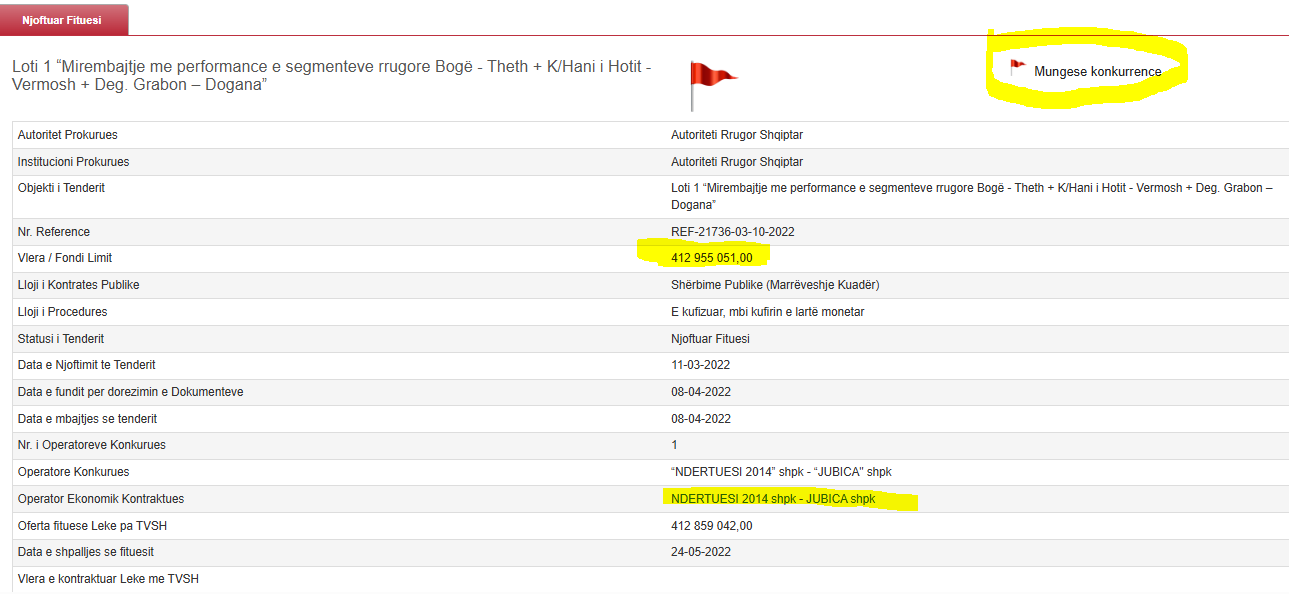Open the Njoftuar Fituesi tab
This screenshot has width=1289, height=594.
pos(64,20)
